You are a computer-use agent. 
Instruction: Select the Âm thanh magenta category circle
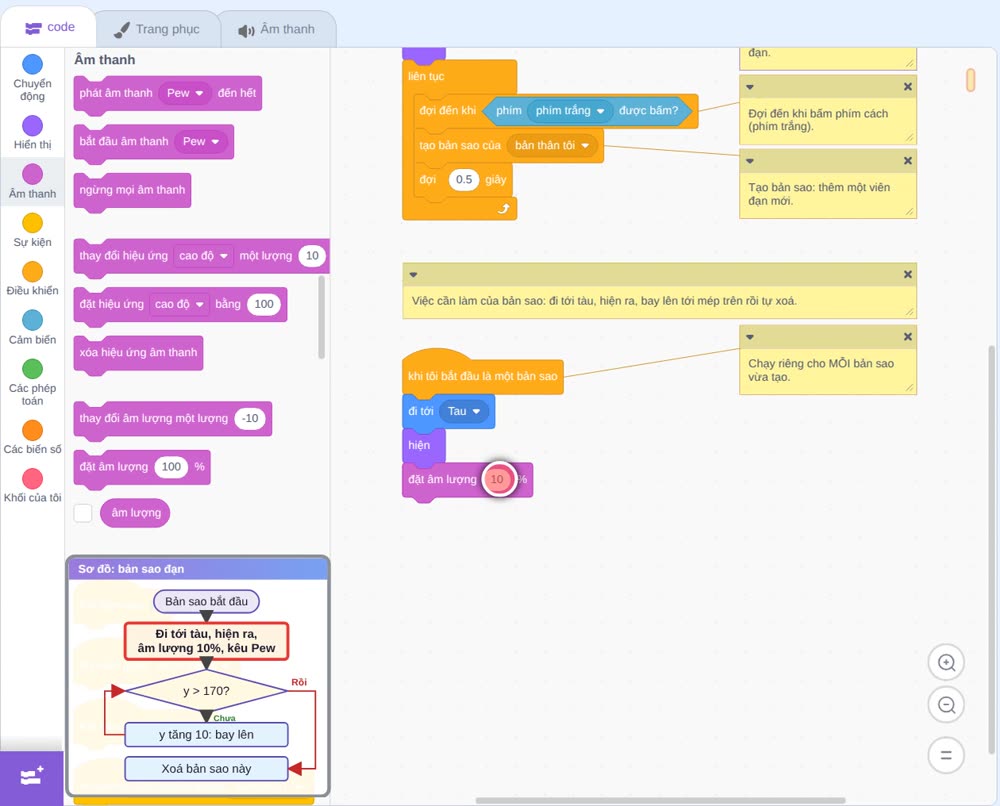point(33,174)
